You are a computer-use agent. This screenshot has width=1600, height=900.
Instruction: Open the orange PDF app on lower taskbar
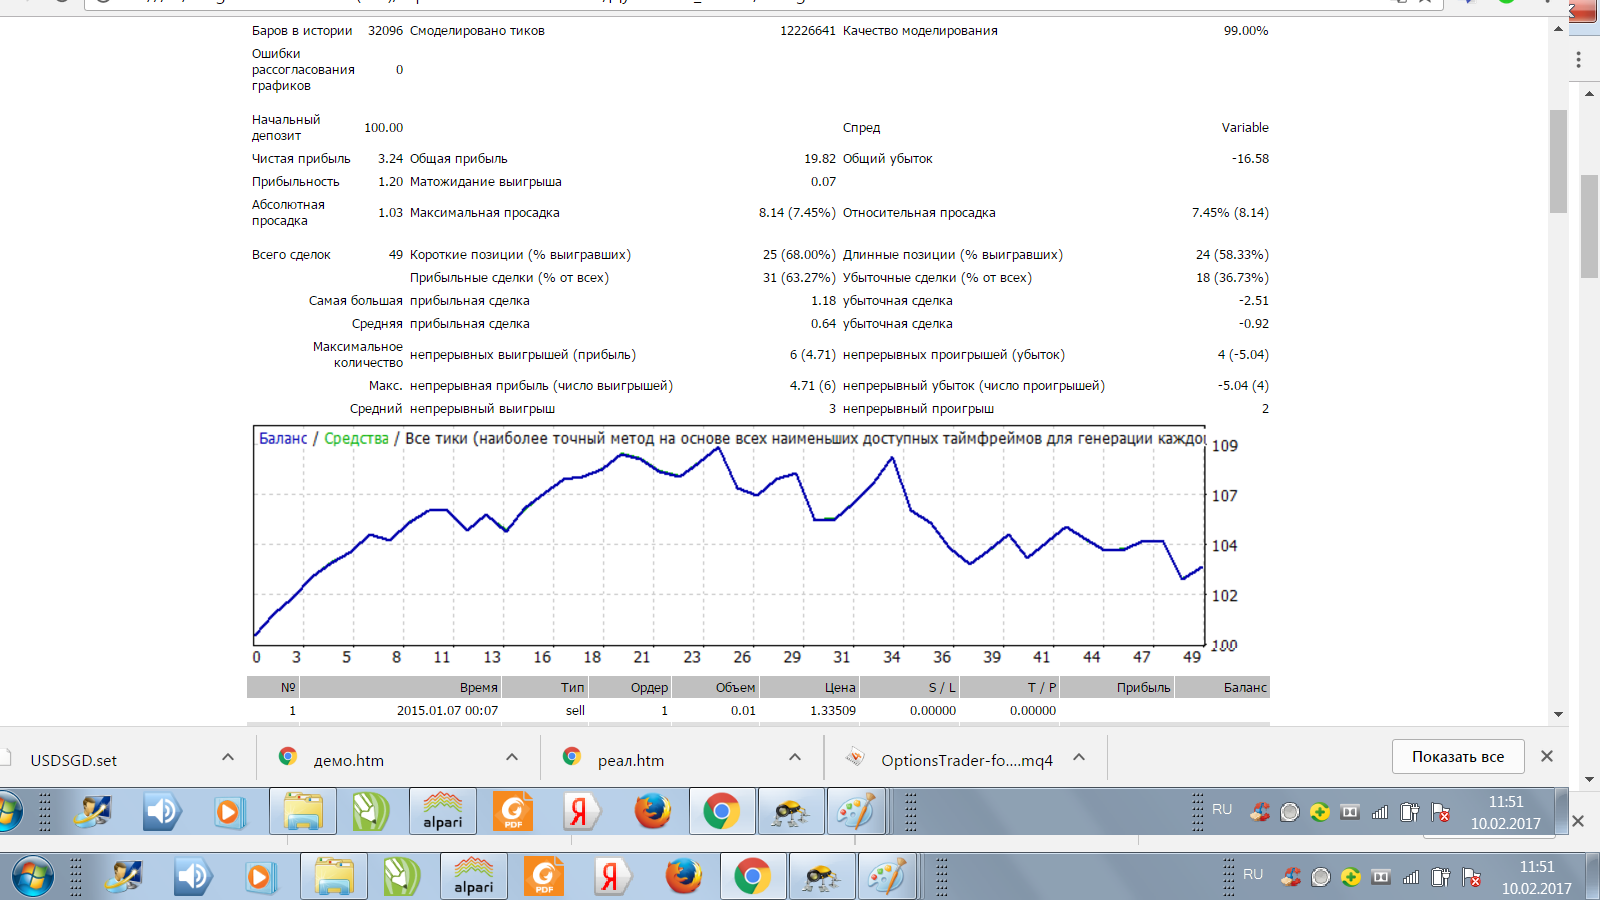point(544,876)
